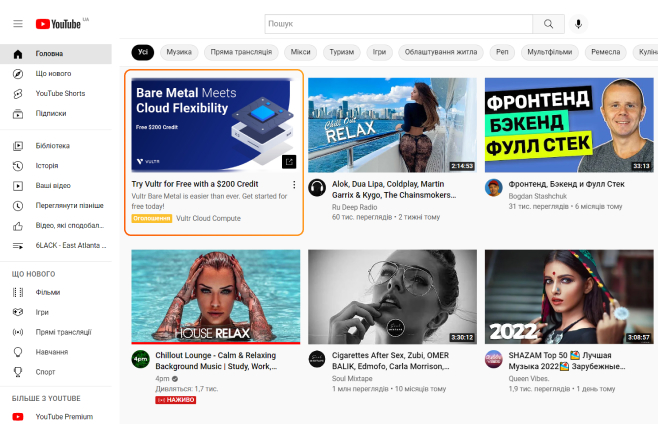This screenshot has width=658, height=435.
Task: Click the Переглянути пізніше clock icon
Action: tap(18, 206)
